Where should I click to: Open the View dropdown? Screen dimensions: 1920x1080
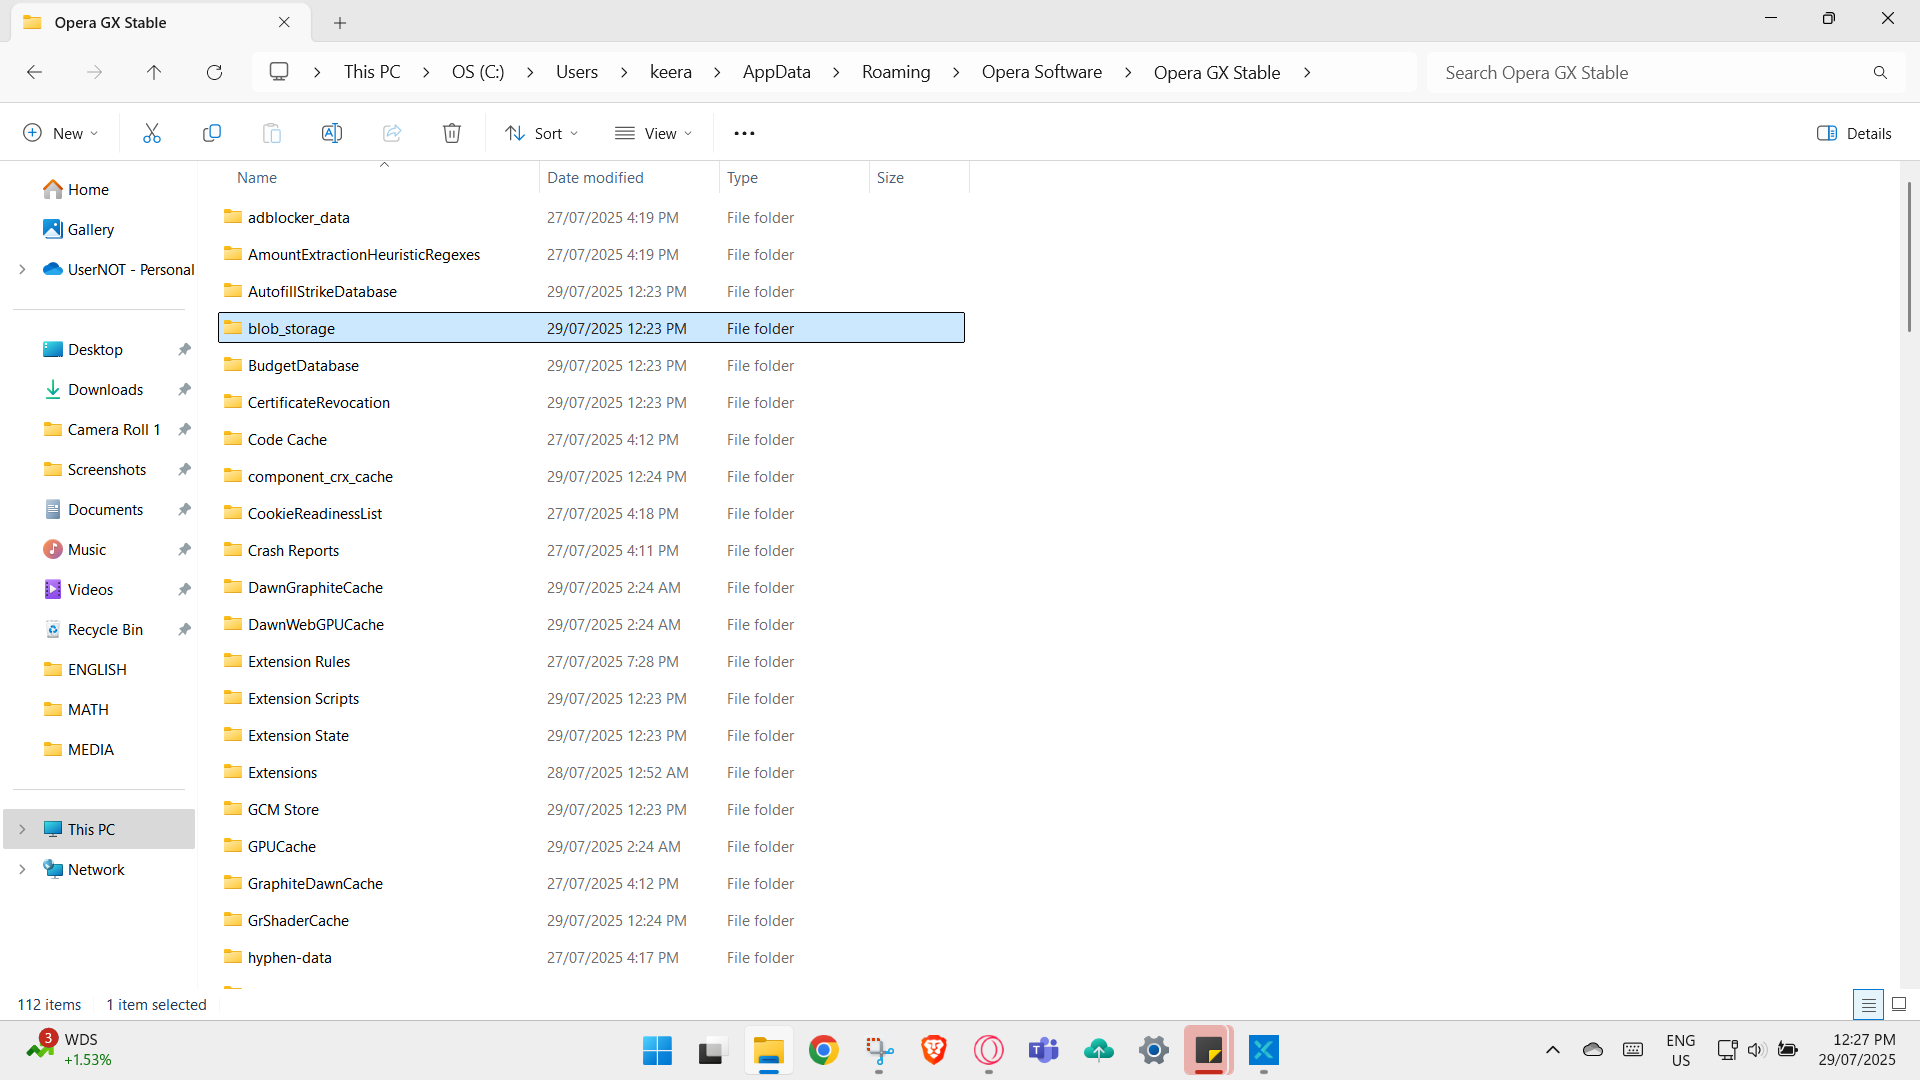(x=654, y=133)
